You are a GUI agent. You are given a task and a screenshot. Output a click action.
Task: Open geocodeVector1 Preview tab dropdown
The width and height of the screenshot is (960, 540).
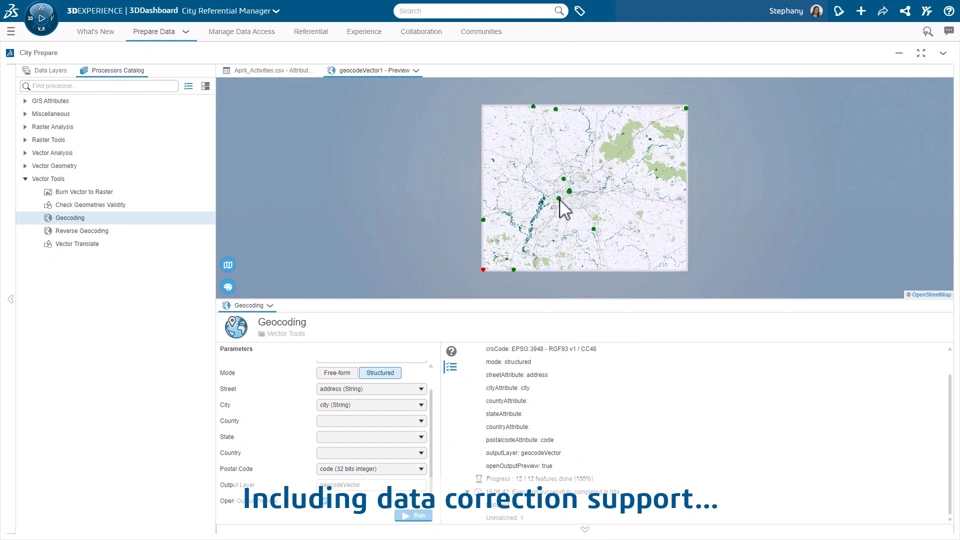[416, 70]
